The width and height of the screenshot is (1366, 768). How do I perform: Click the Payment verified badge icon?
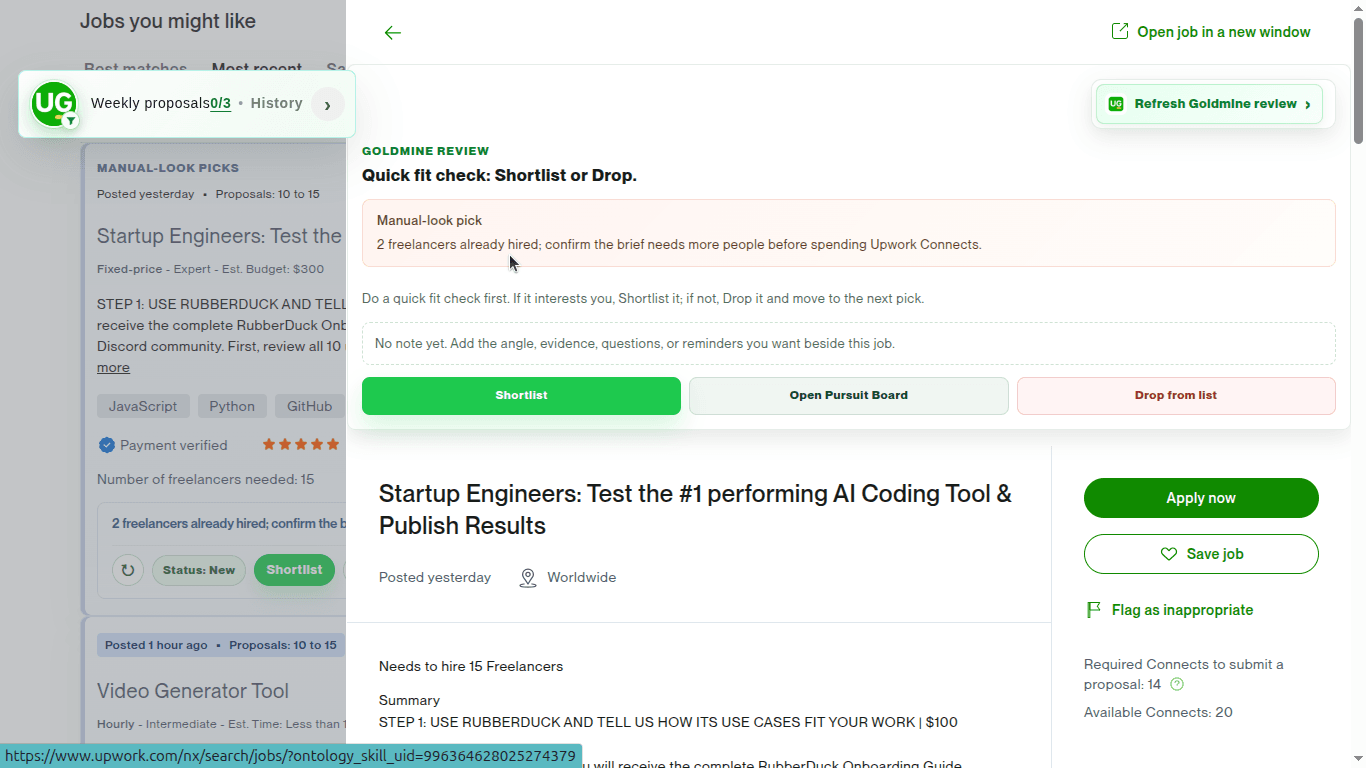[106, 445]
